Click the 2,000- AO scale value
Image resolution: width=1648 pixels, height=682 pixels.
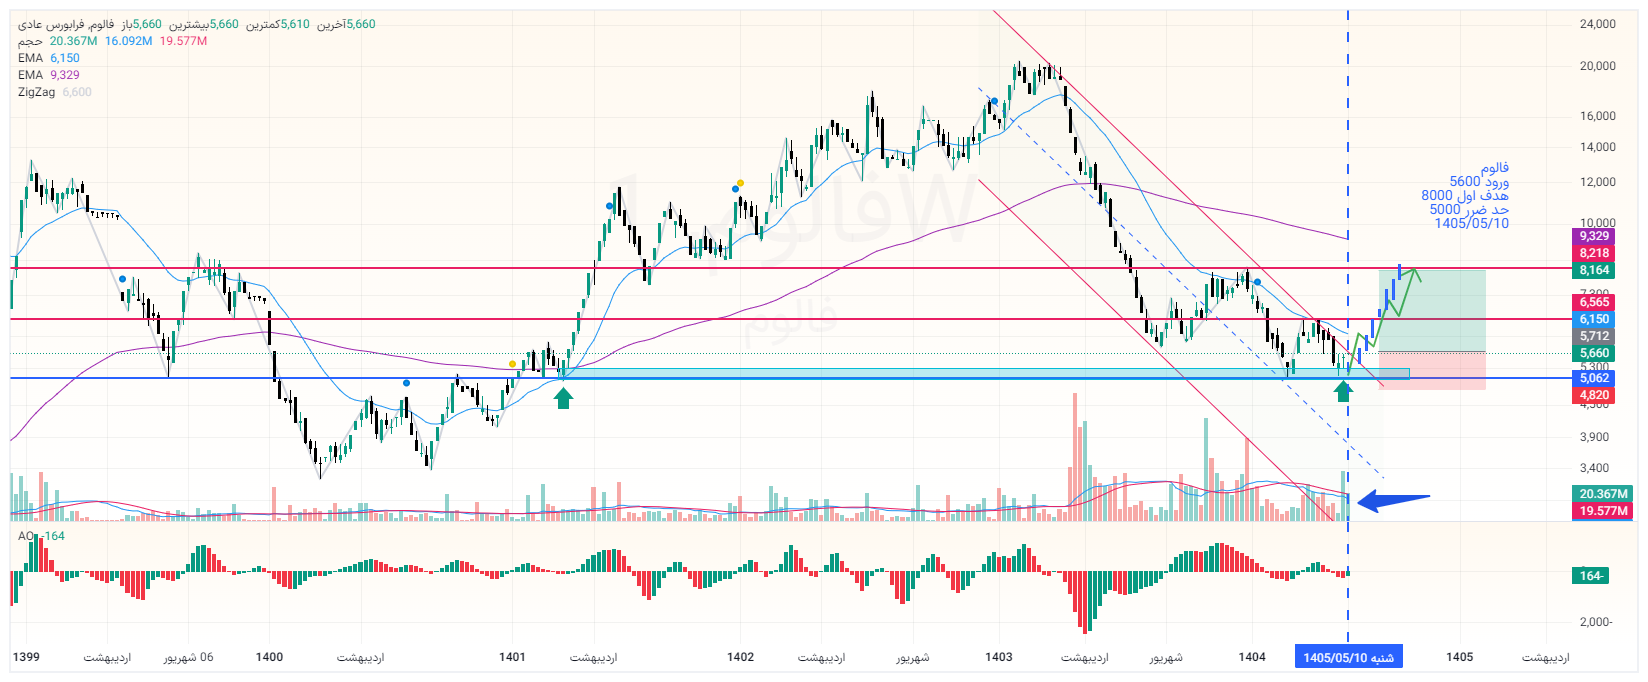click(1596, 622)
